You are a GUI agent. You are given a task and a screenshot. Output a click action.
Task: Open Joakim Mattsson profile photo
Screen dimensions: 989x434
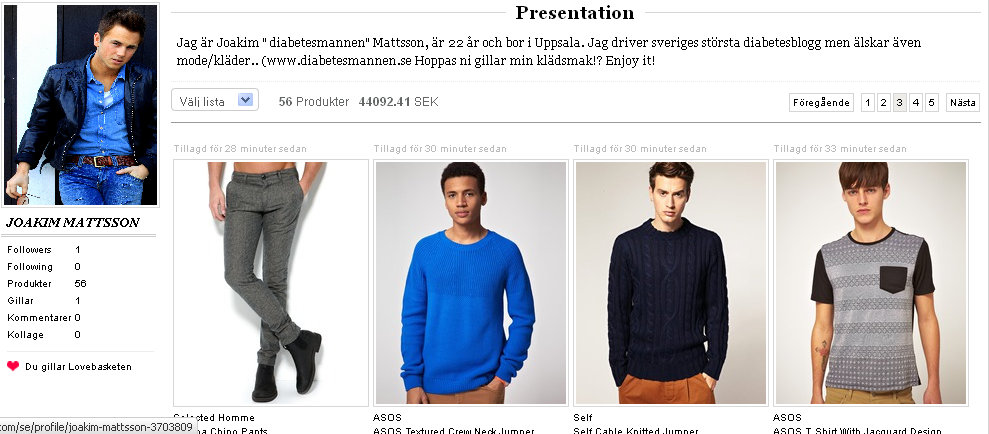[81, 105]
